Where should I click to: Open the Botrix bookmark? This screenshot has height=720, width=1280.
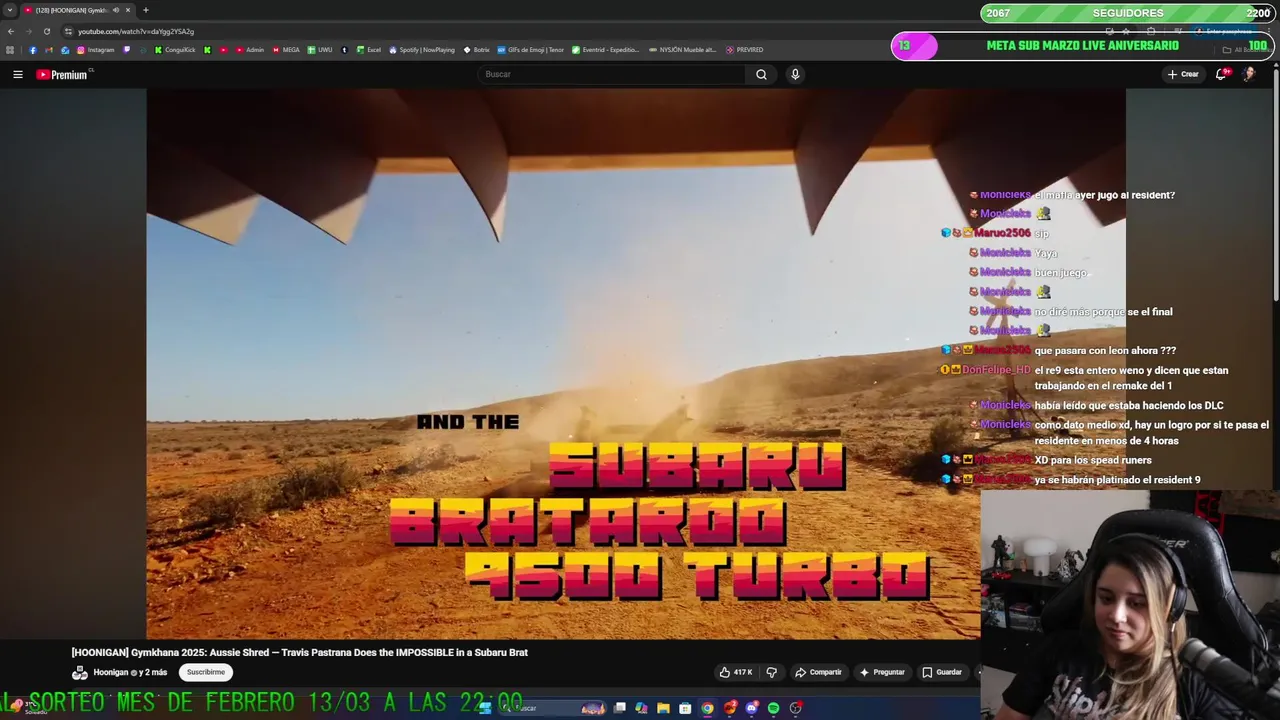(x=477, y=50)
